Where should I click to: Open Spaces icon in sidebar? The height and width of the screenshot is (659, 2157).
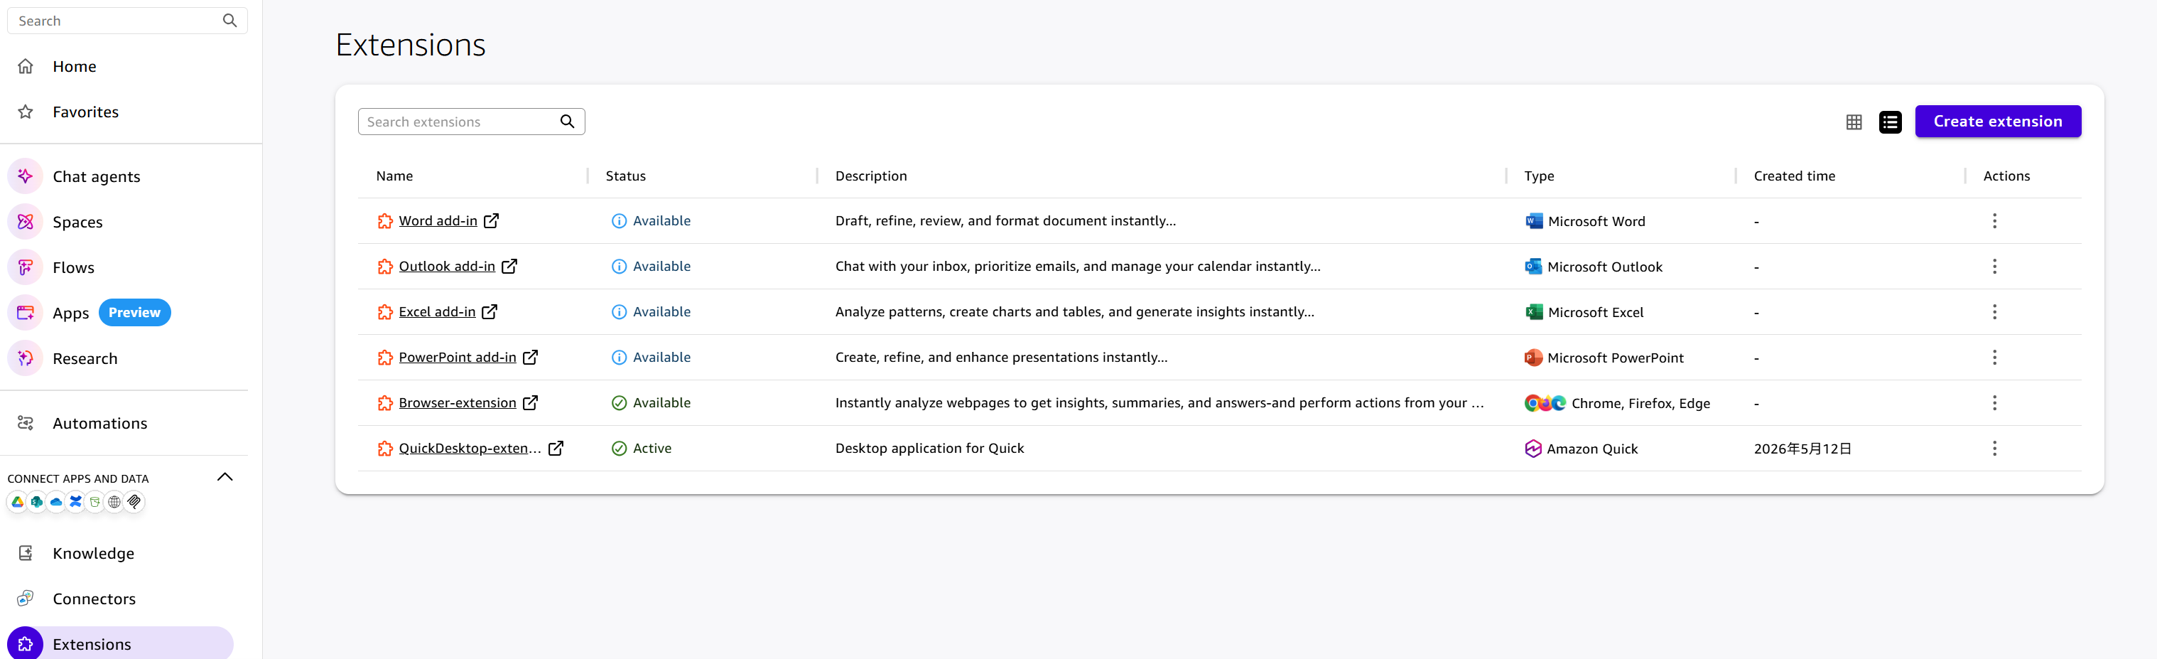point(26,222)
